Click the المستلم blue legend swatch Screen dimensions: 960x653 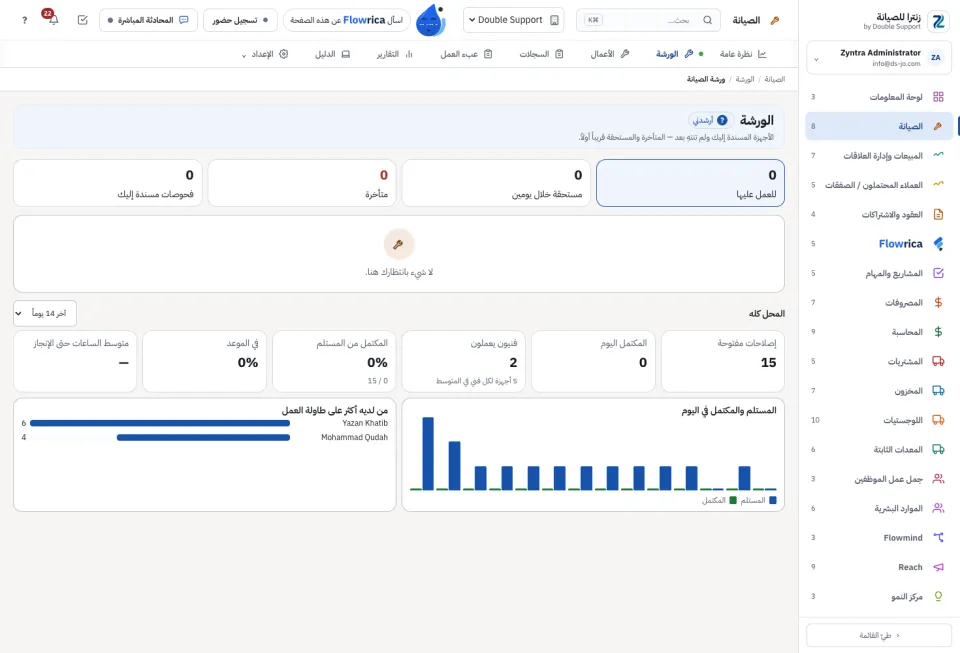click(773, 500)
